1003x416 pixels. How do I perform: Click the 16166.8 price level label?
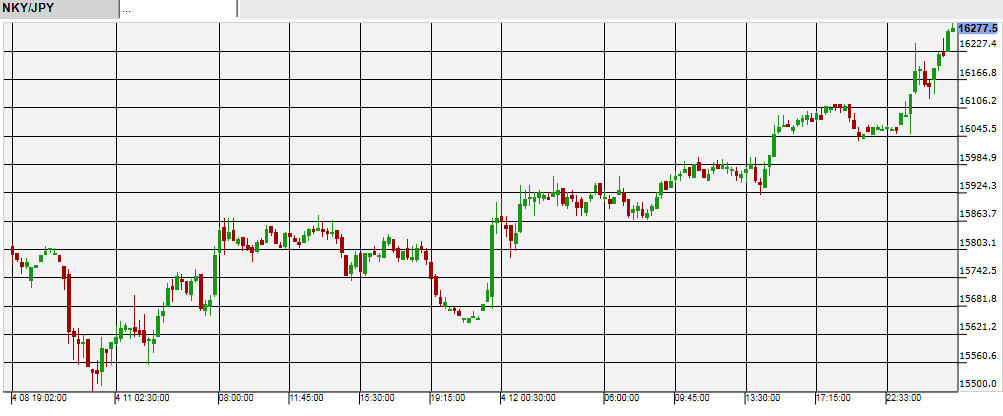(x=980, y=73)
